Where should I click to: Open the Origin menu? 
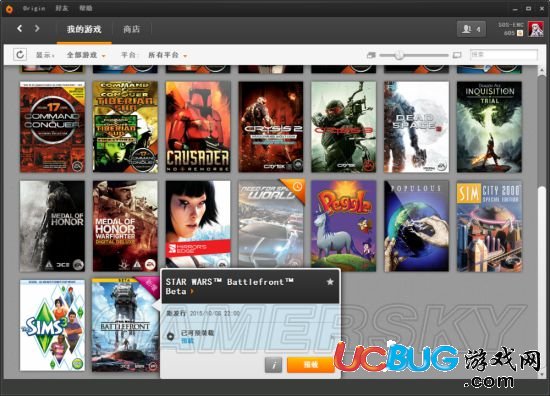pos(34,8)
